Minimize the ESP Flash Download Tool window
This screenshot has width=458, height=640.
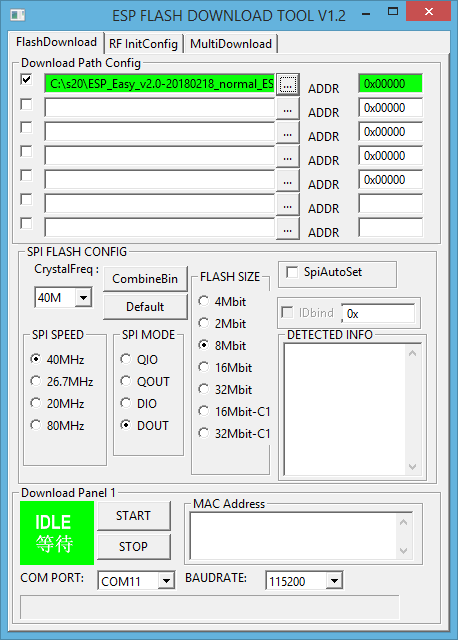pyautogui.click(x=366, y=15)
